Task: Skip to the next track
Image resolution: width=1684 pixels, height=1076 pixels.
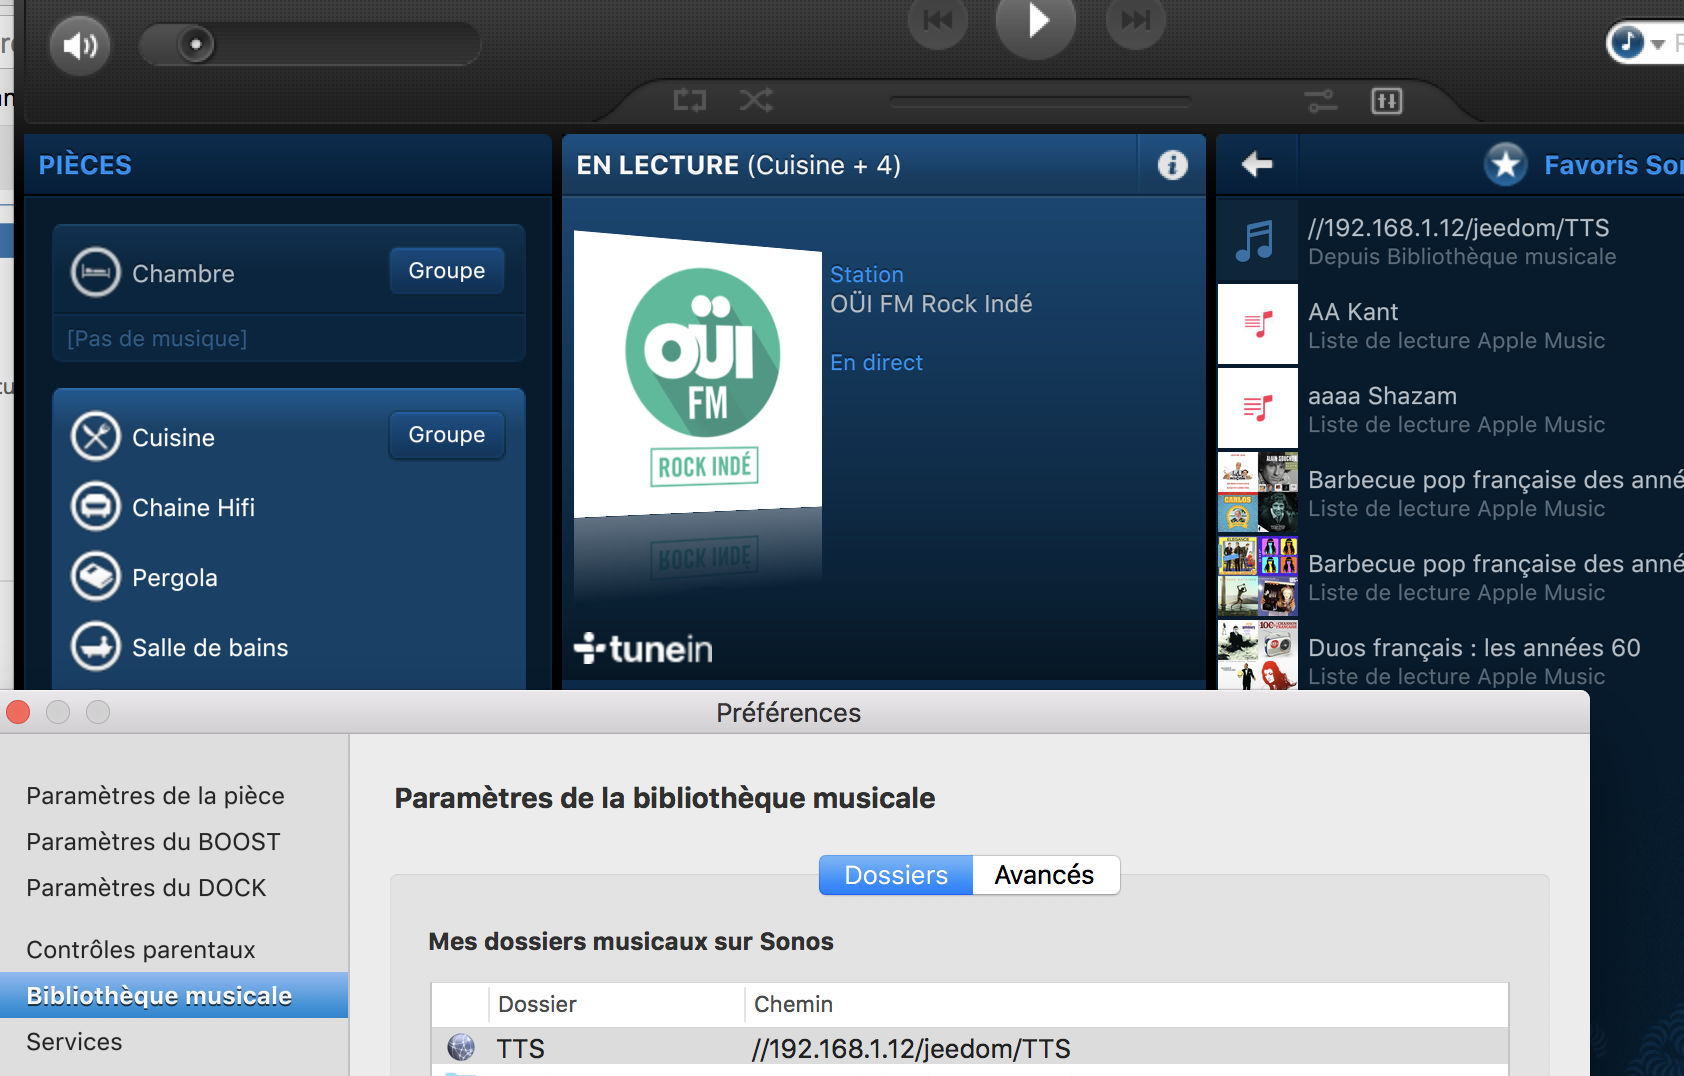Action: pos(1136,19)
